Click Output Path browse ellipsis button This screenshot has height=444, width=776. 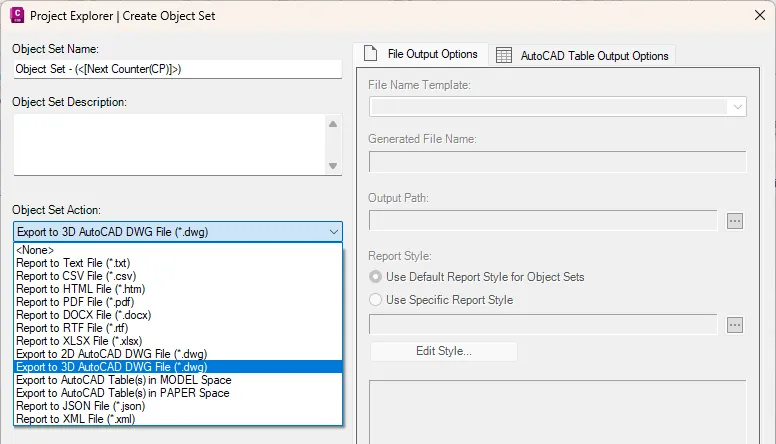pyautogui.click(x=735, y=220)
